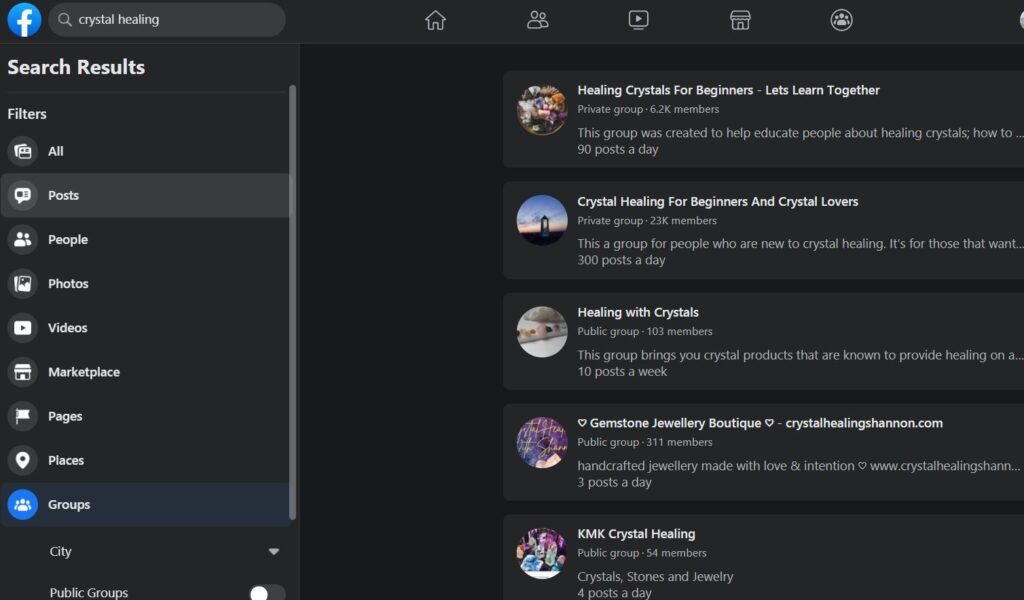Viewport: 1024px width, 600px height.
Task: Select the Photos filter icon in sidebar
Action: [22, 283]
